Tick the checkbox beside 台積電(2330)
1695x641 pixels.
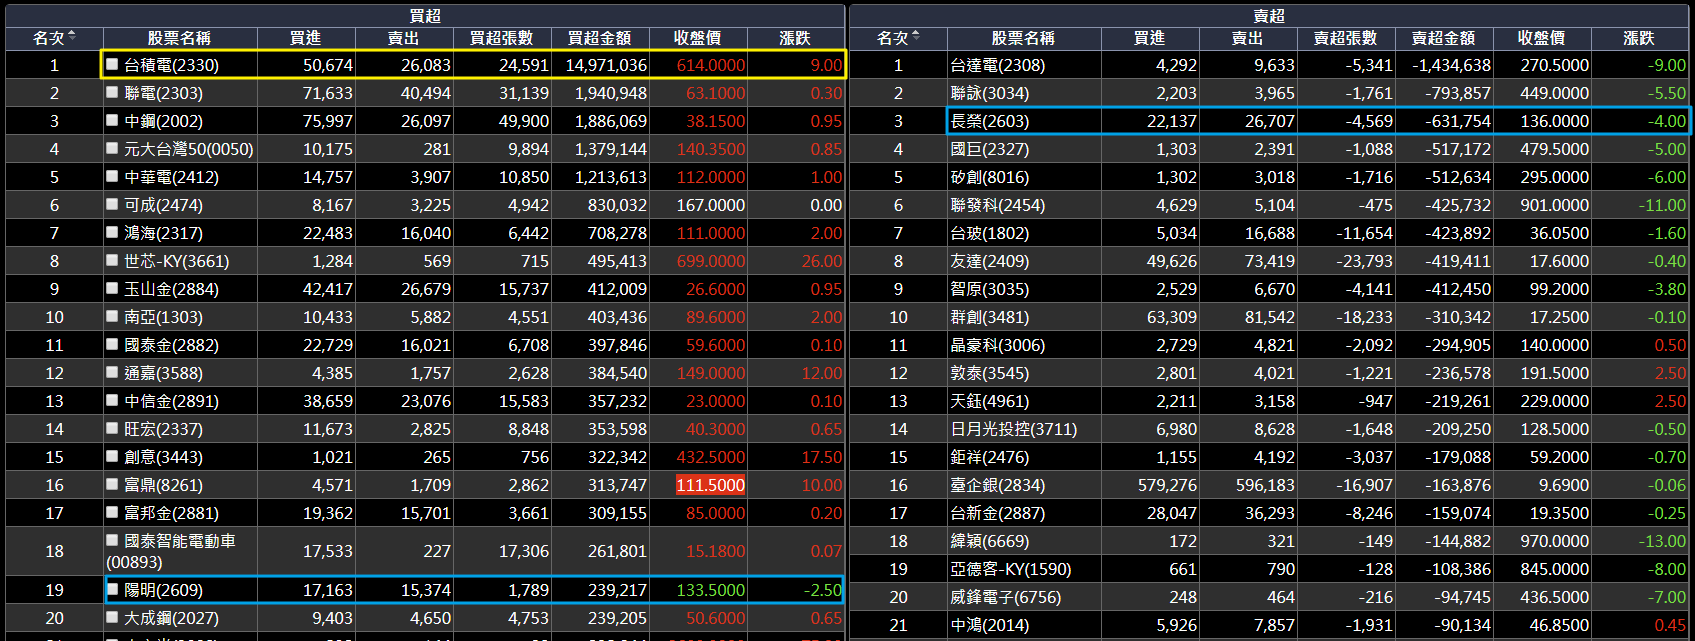[112, 64]
